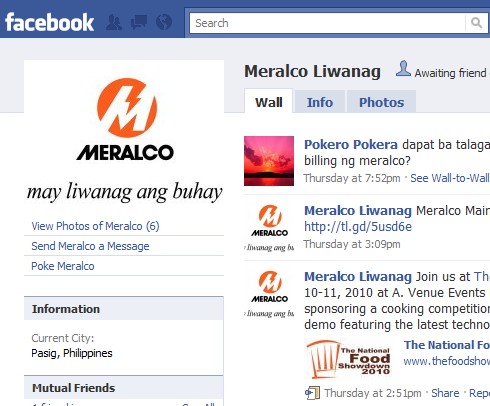This screenshot has height=406, width=490.
Task: Click See Wall-to-Wall link
Action: [x=450, y=178]
